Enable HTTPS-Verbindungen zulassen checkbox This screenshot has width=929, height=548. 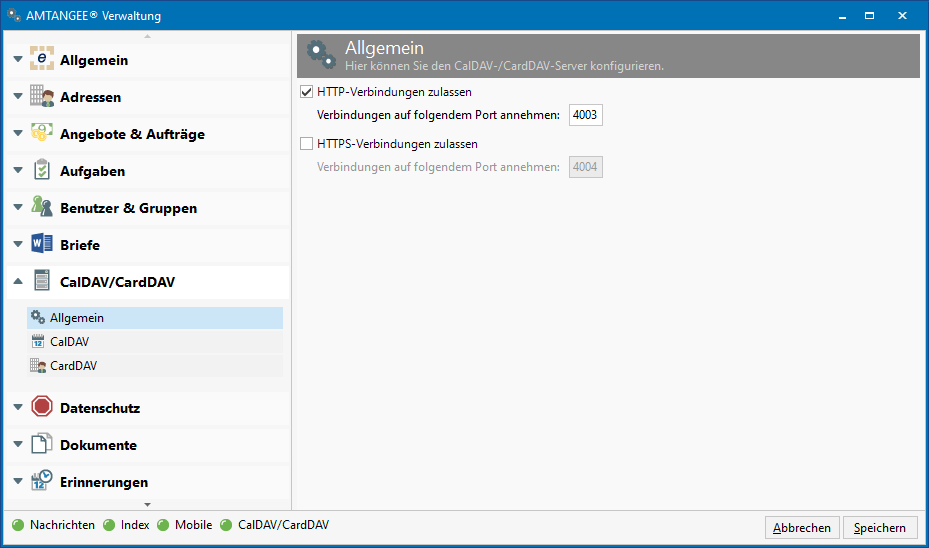point(306,144)
